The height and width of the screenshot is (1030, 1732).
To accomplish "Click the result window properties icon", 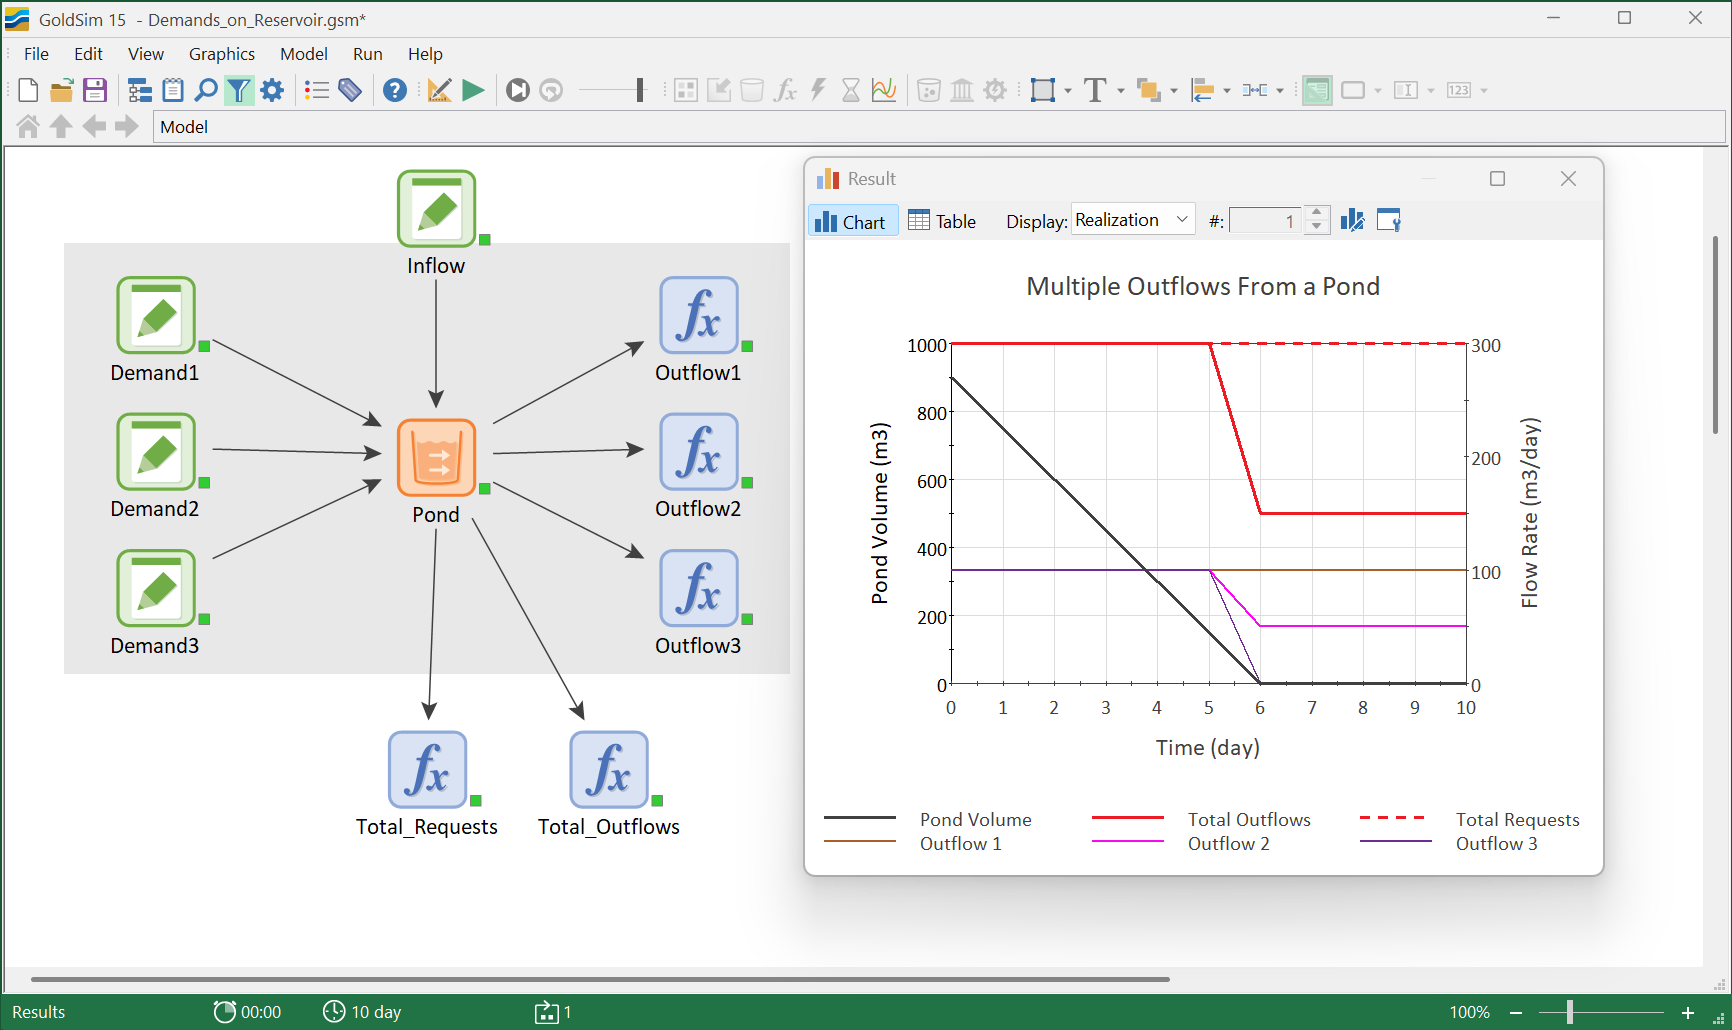I will pos(1389,221).
